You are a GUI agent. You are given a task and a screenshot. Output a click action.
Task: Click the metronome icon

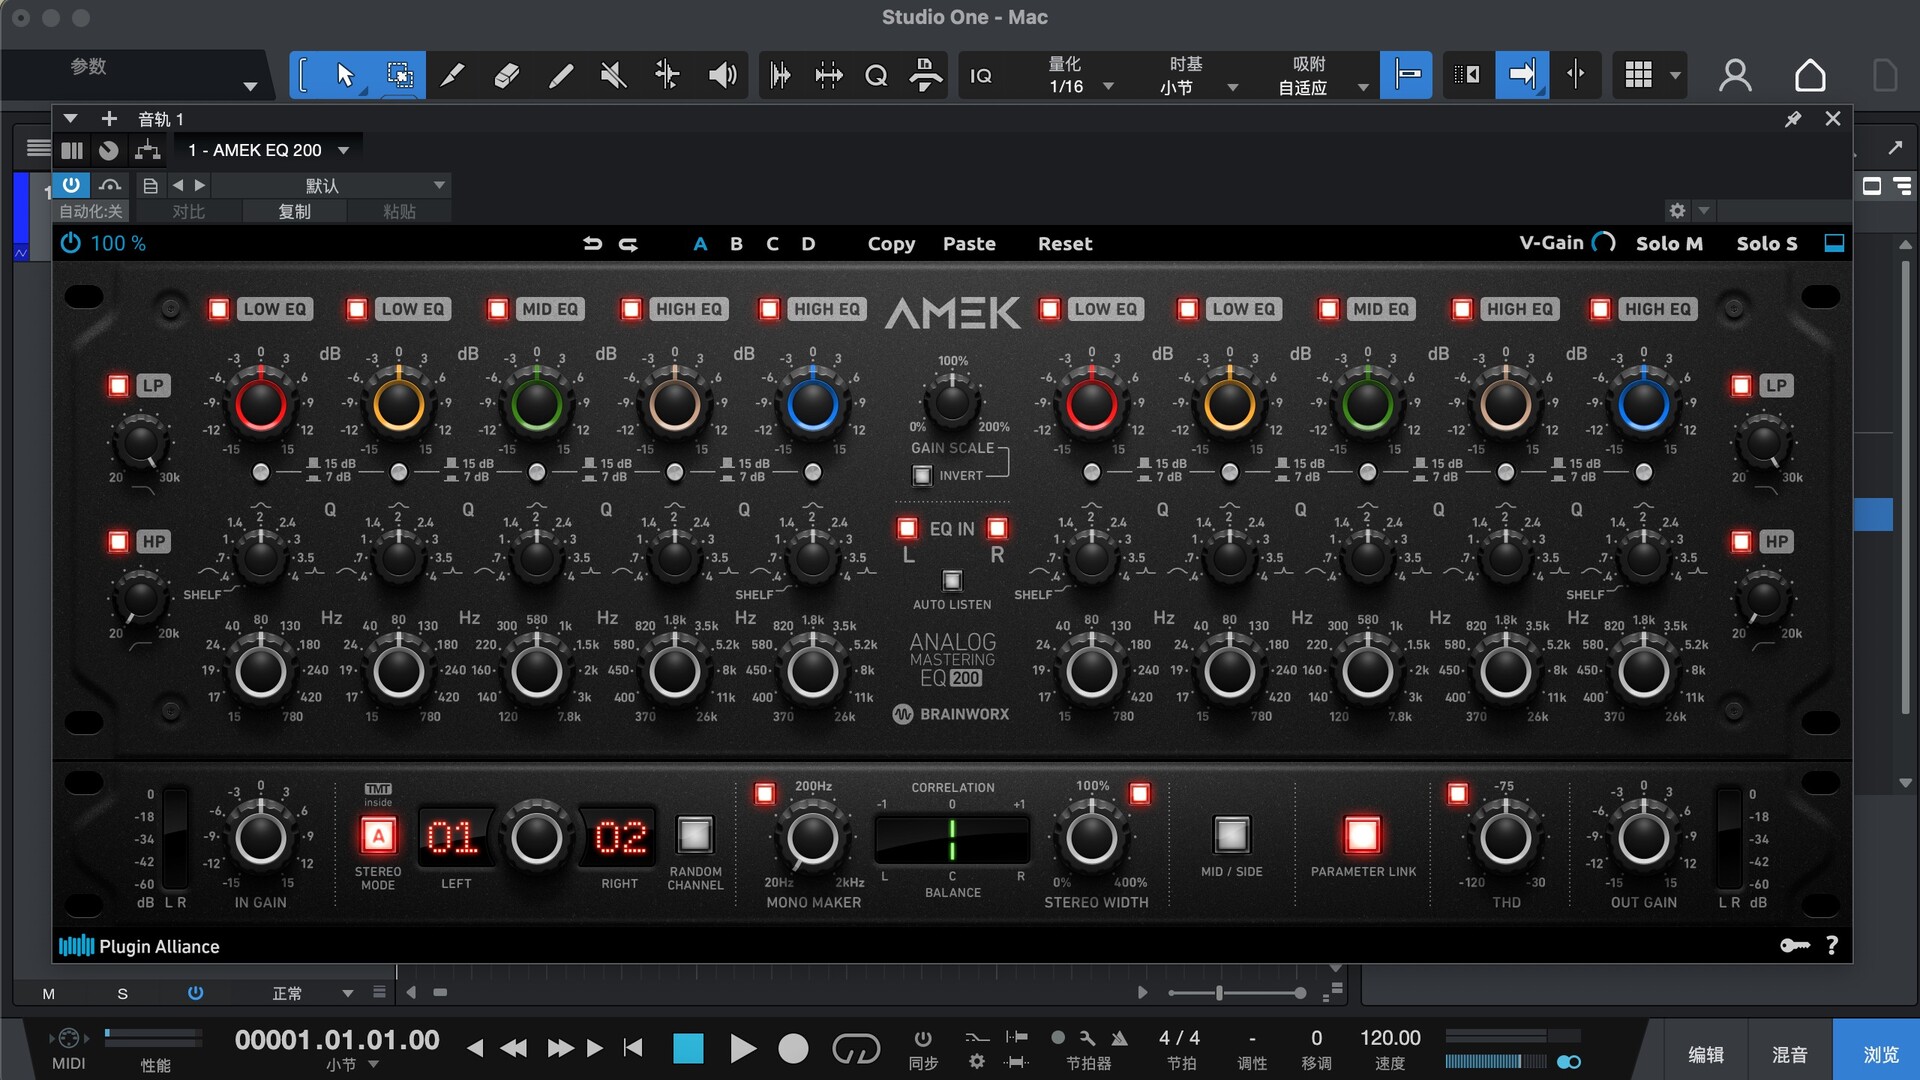pos(1119,1038)
